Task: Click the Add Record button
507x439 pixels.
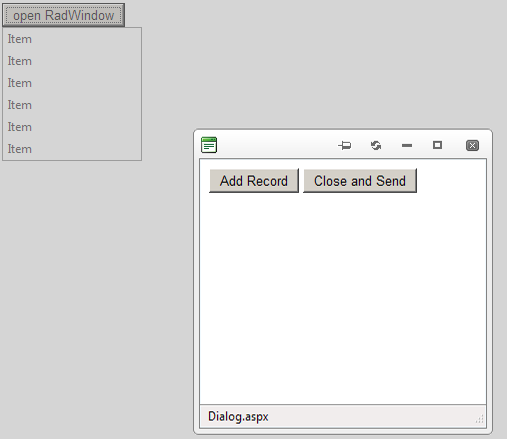Action: [x=254, y=181]
